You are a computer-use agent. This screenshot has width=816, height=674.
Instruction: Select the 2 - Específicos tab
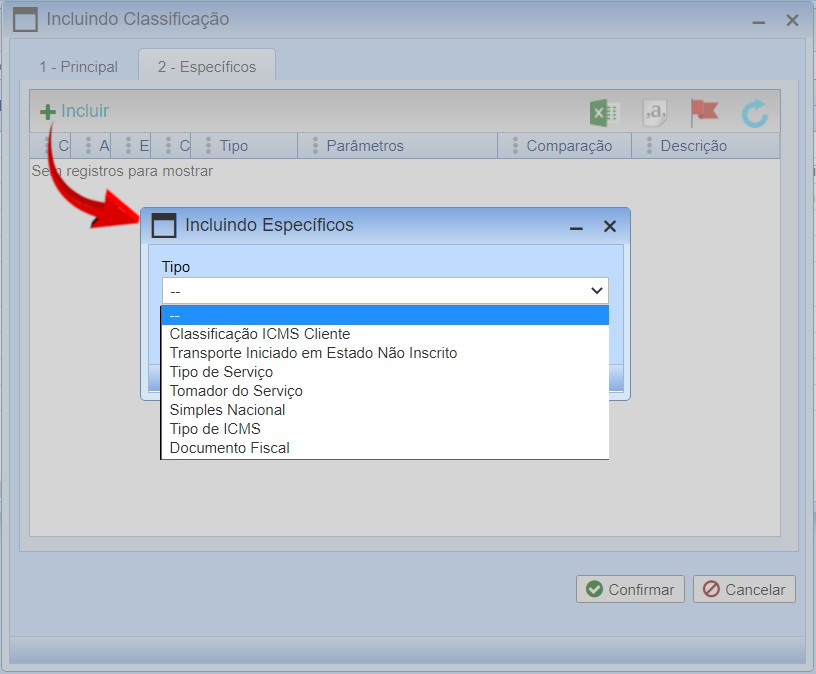[206, 67]
